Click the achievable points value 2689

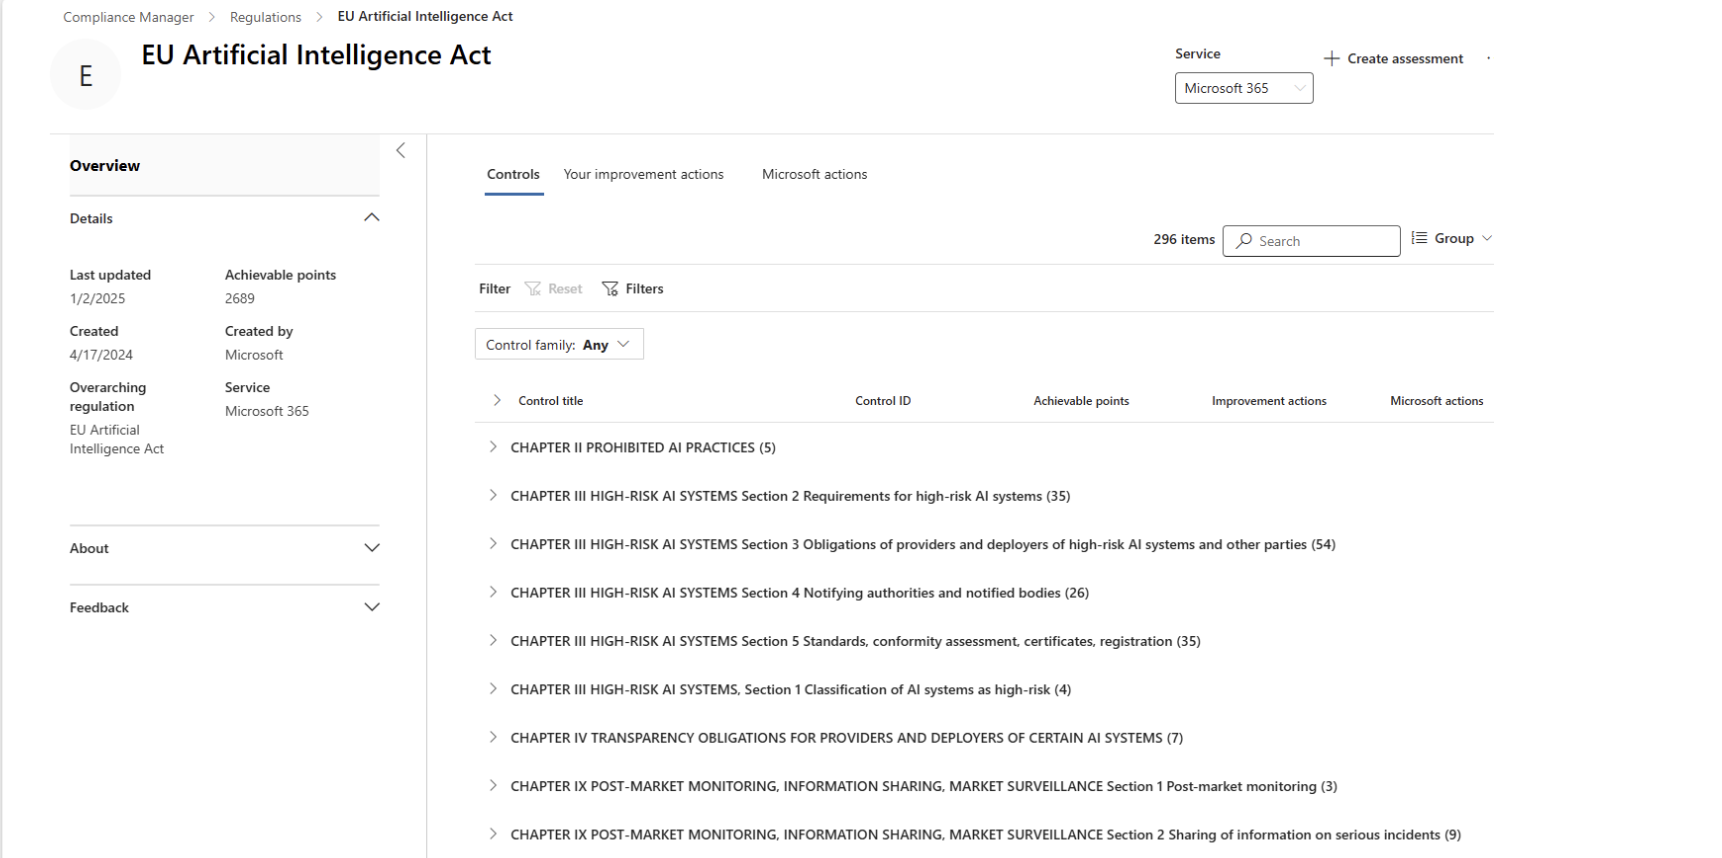(x=240, y=299)
